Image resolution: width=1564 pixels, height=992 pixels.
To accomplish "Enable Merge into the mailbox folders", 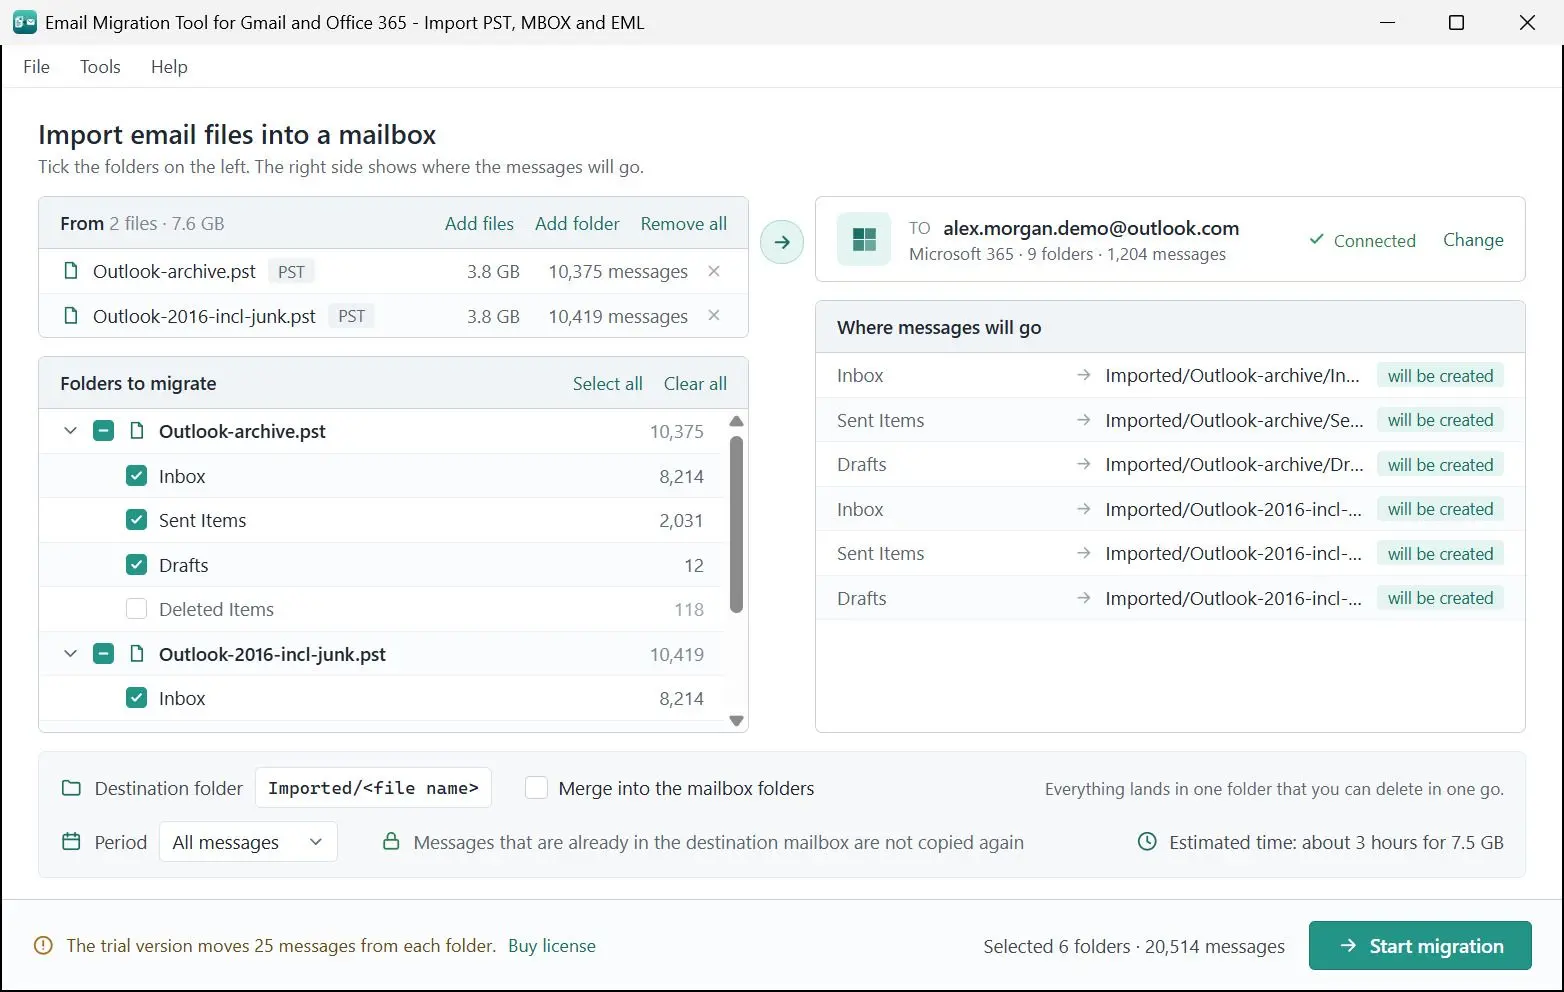I will coord(537,788).
